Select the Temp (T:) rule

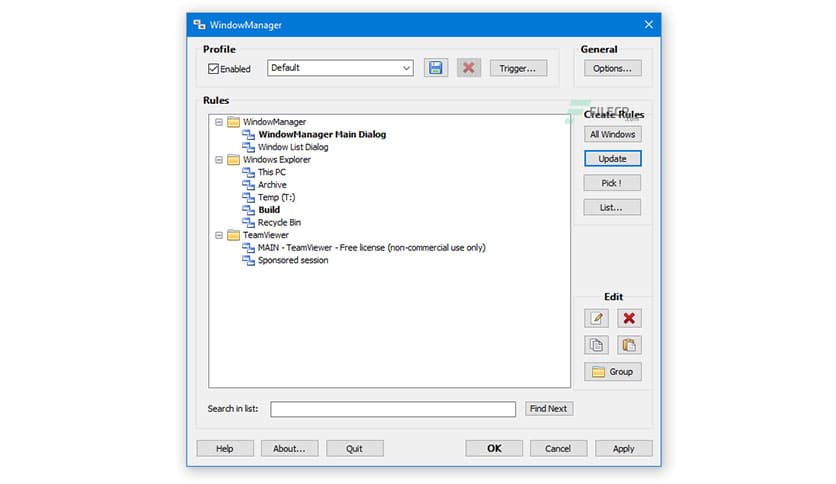pos(276,197)
